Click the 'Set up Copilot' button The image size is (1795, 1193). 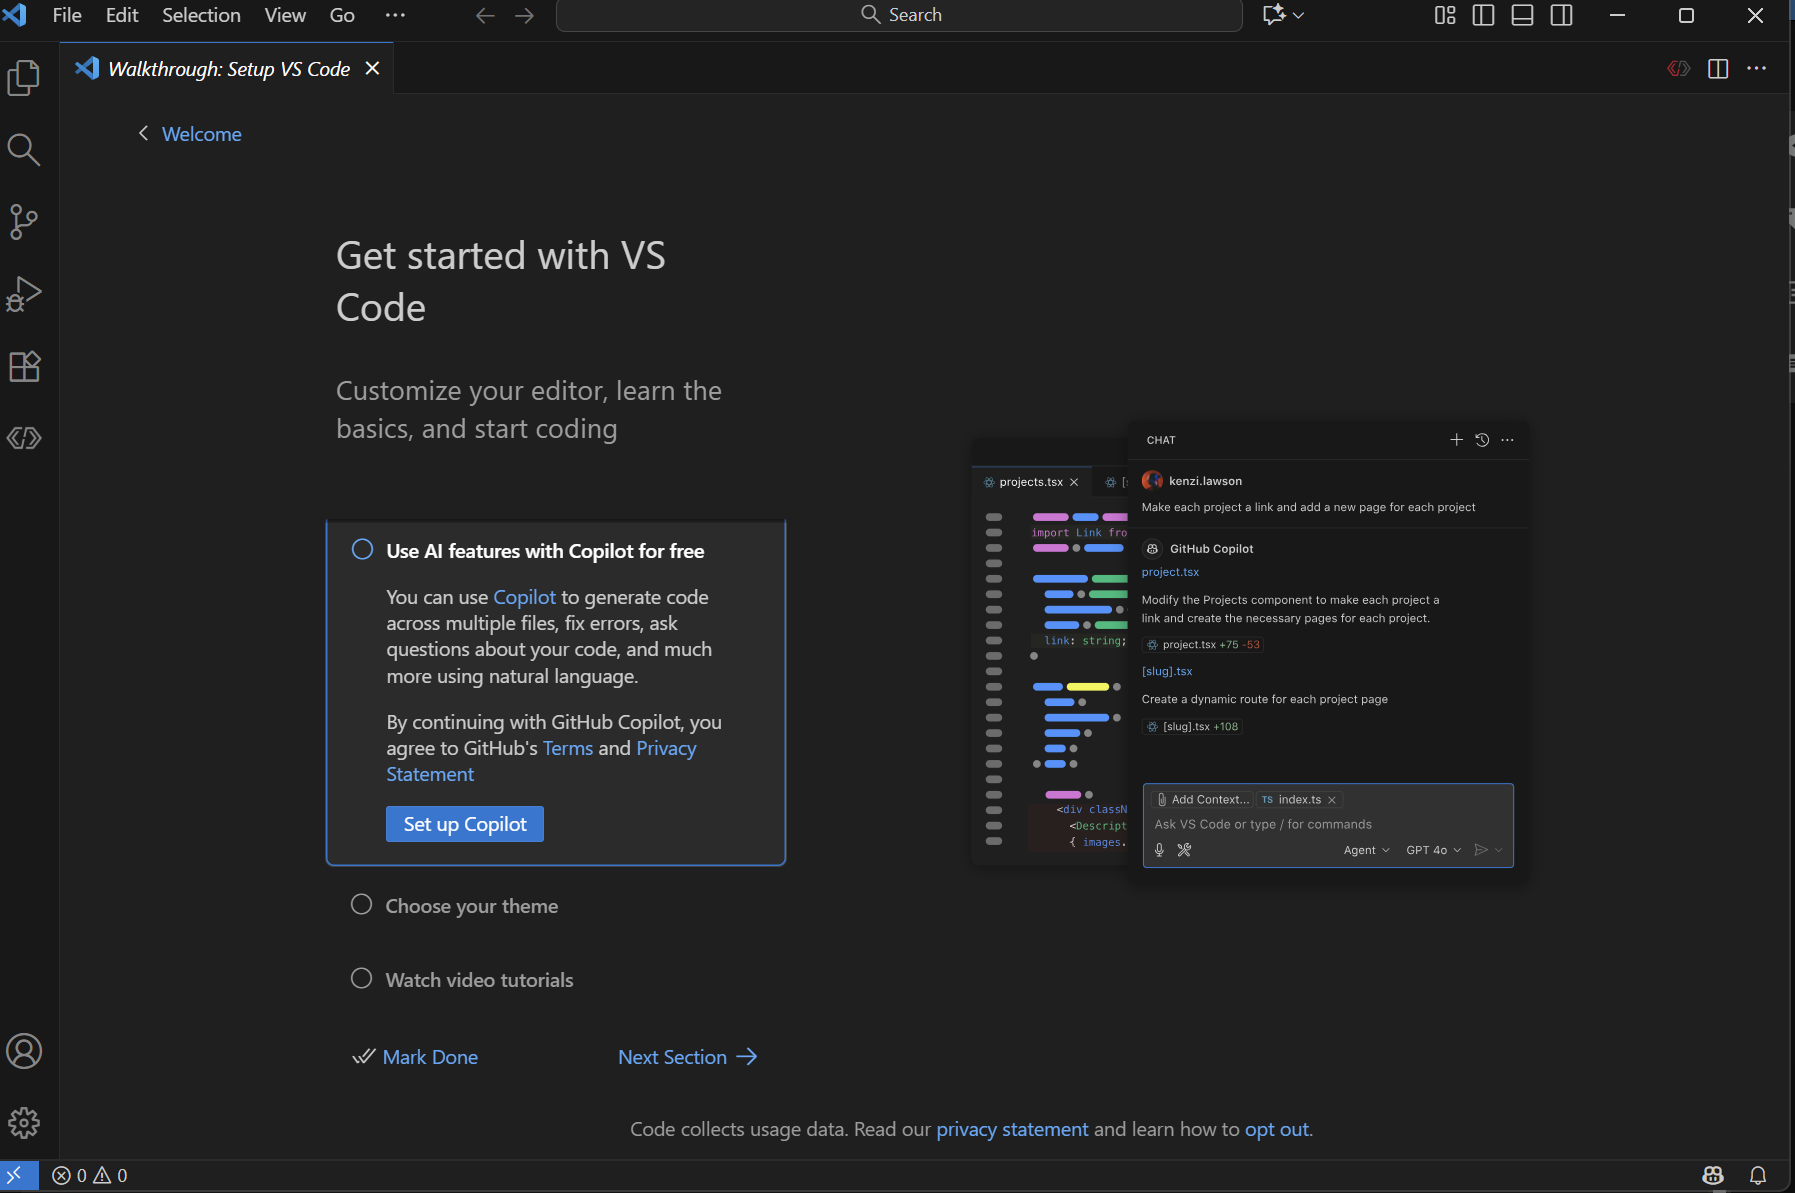[464, 824]
